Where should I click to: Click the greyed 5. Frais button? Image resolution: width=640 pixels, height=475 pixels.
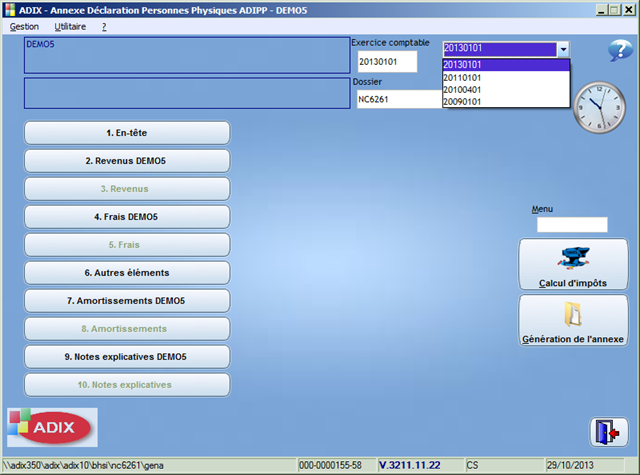127,245
